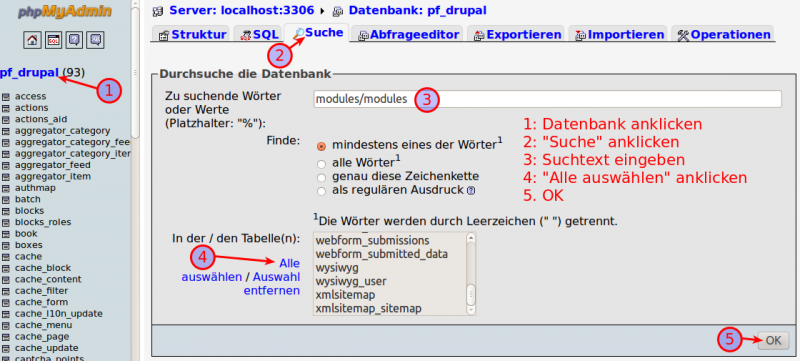The width and height of the screenshot is (800, 361).
Task: Click the table icon beside cache_menu
Action: point(6,325)
